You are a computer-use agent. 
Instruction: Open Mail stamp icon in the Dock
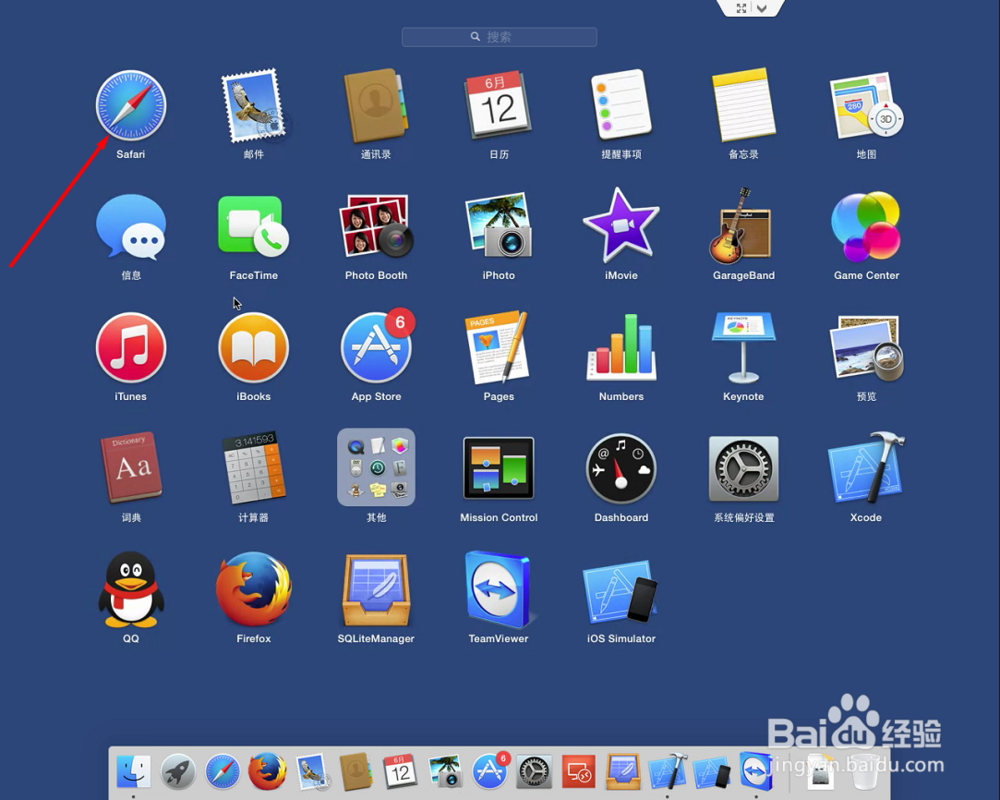point(312,771)
